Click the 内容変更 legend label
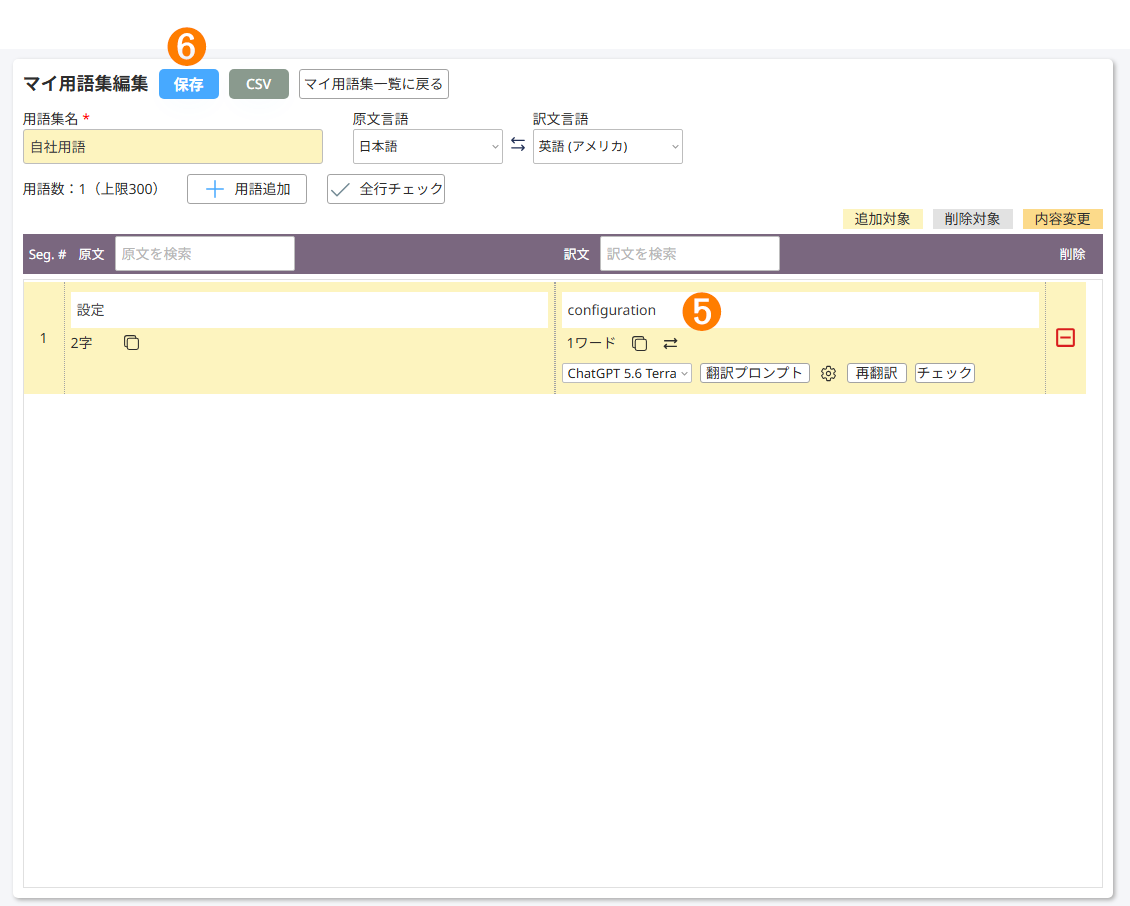 click(1062, 219)
